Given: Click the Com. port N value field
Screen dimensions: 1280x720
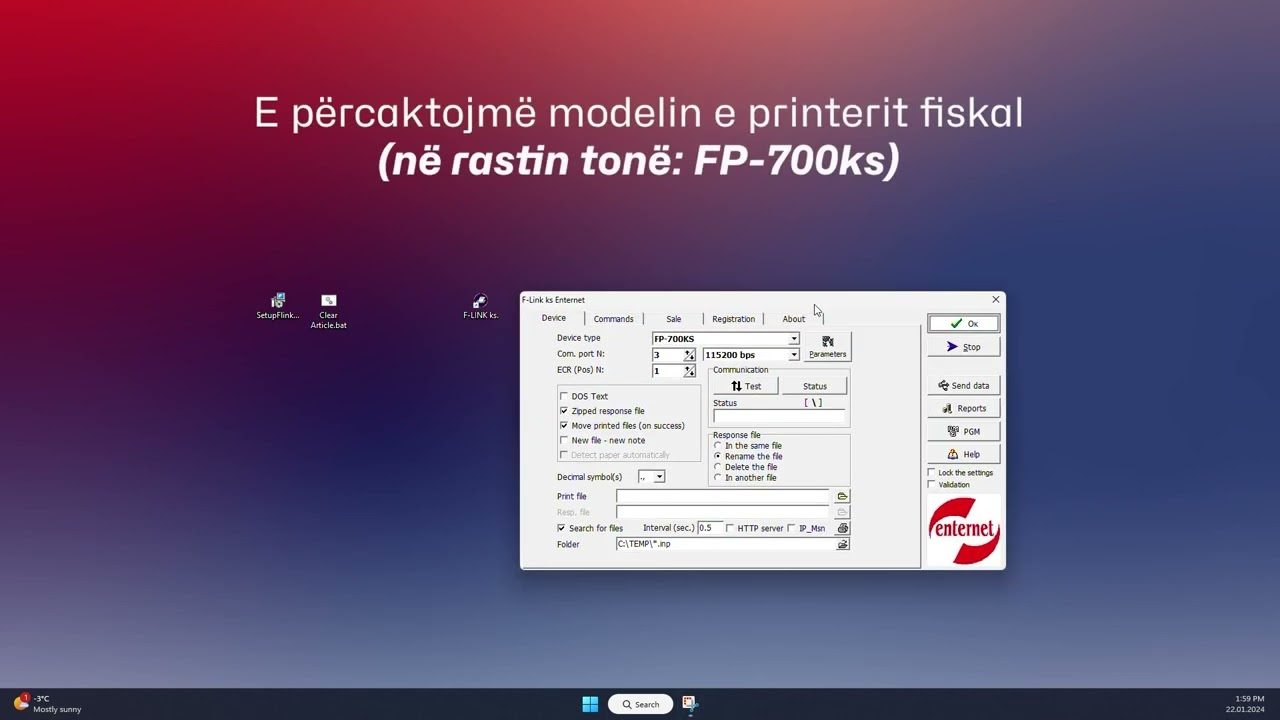Looking at the screenshot, I should tap(667, 355).
